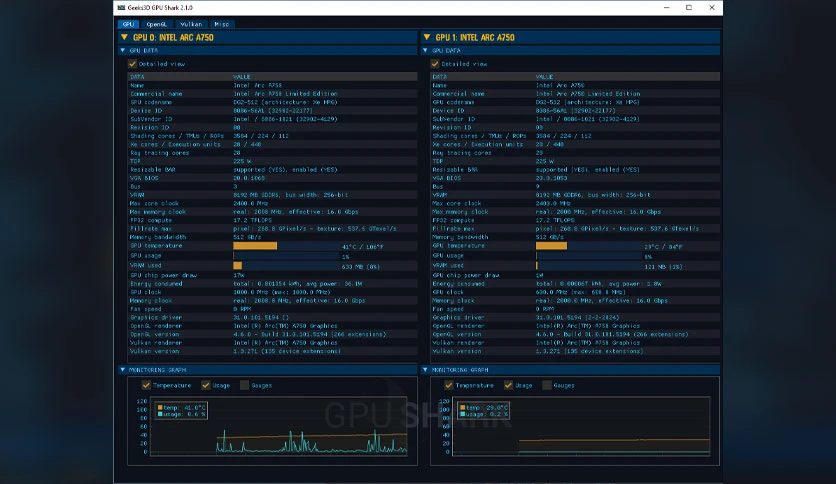Viewport: 836px width, 484px height.
Task: Close the GPU Shark window
Action: [712, 7]
